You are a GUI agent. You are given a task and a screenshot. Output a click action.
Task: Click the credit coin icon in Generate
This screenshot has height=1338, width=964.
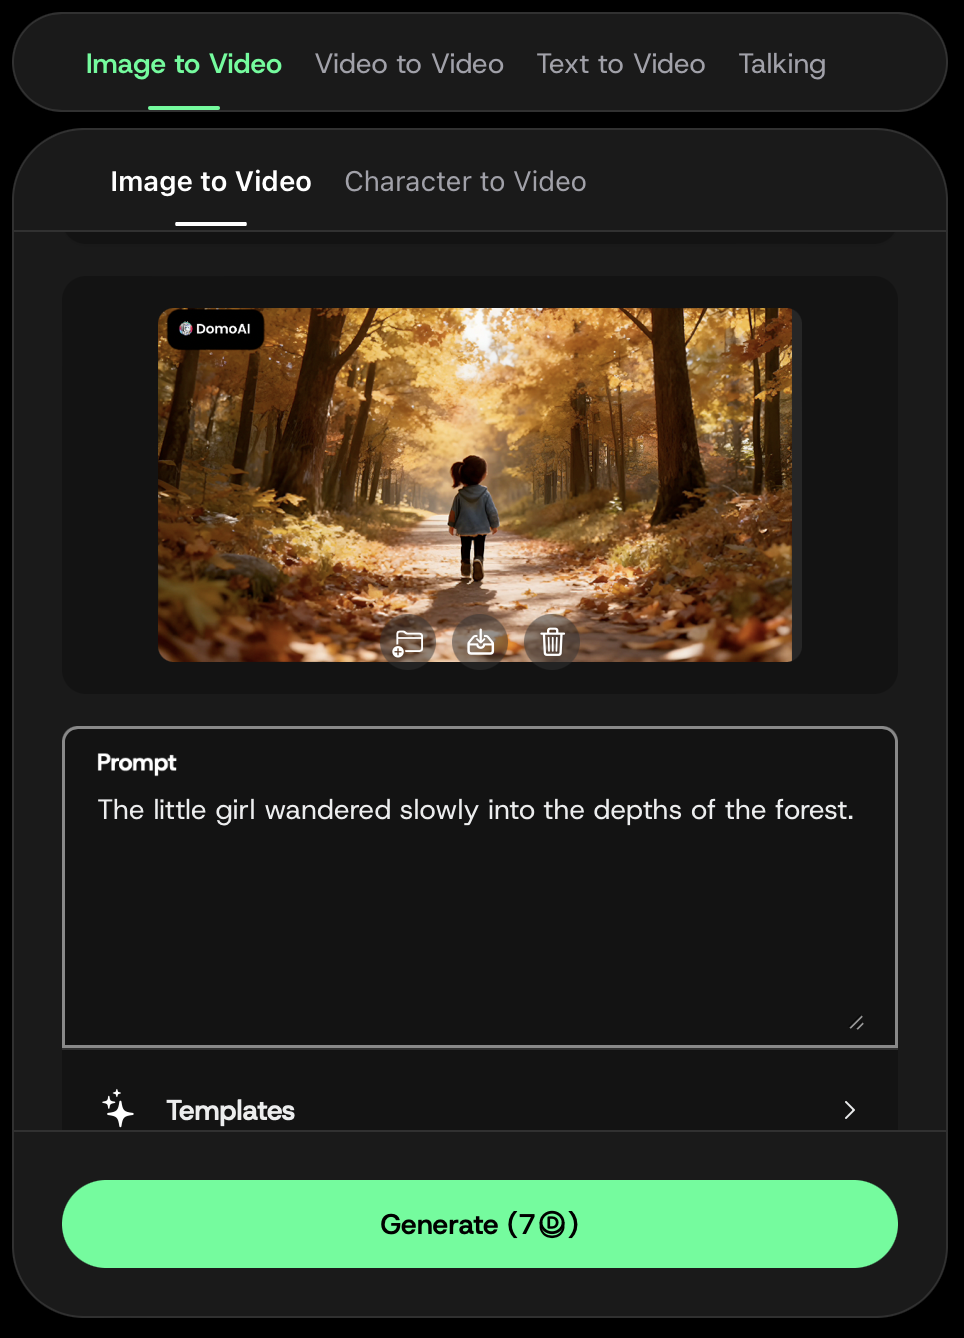pyautogui.click(x=552, y=1224)
